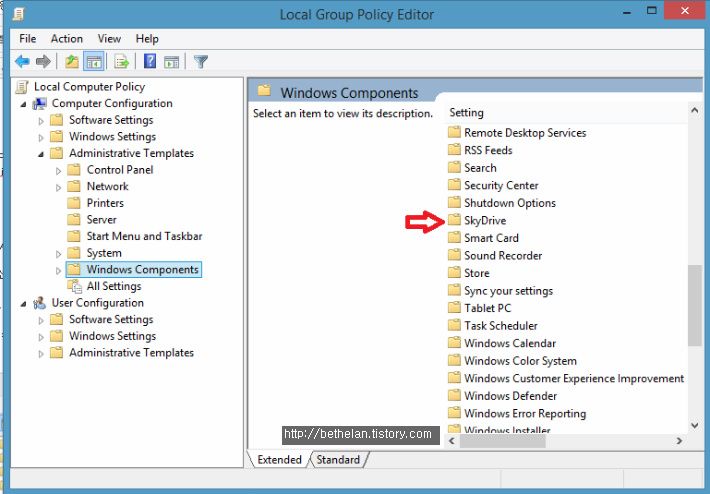710x494 pixels.
Task: Select Windows Customer Experience Improvement item
Action: tap(574, 379)
